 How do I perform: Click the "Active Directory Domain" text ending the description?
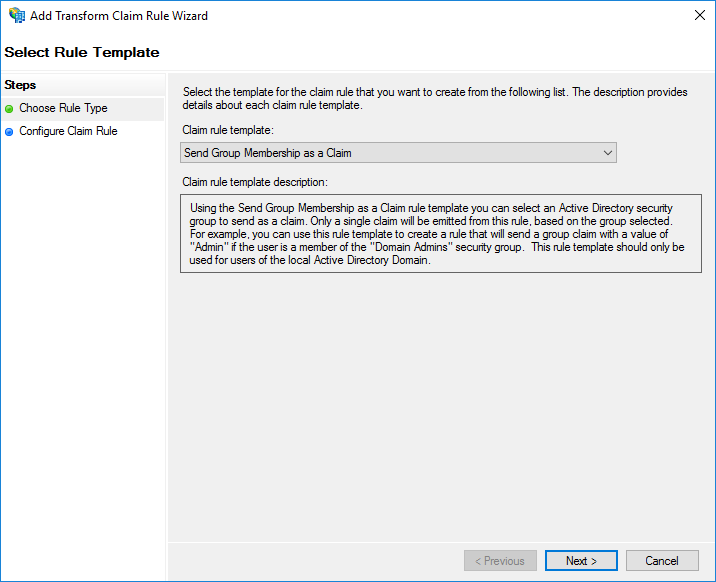click(x=372, y=260)
